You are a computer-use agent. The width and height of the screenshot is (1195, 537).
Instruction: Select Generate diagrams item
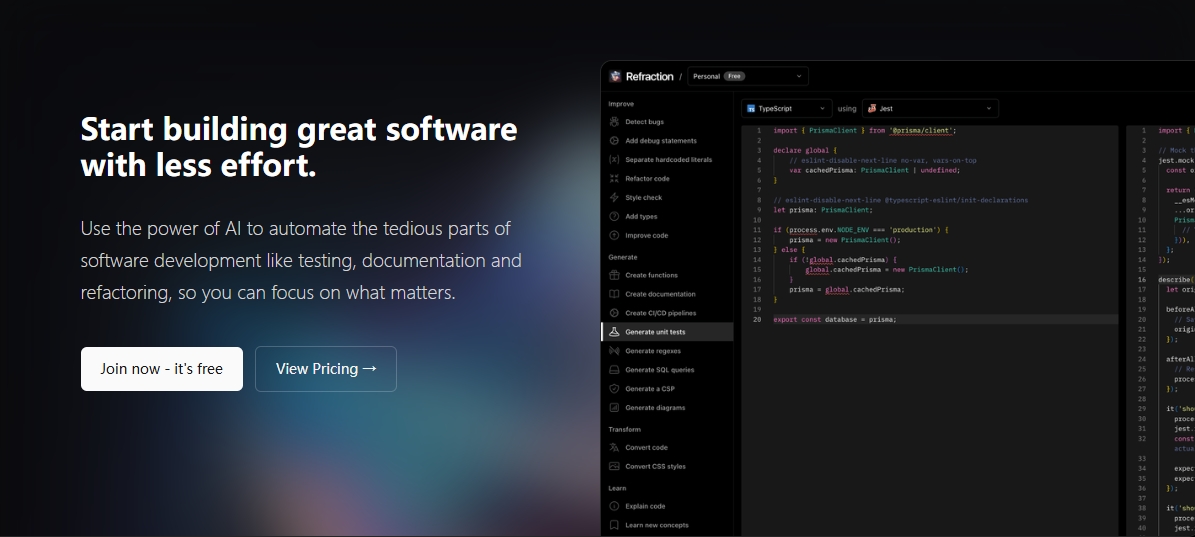point(668,408)
